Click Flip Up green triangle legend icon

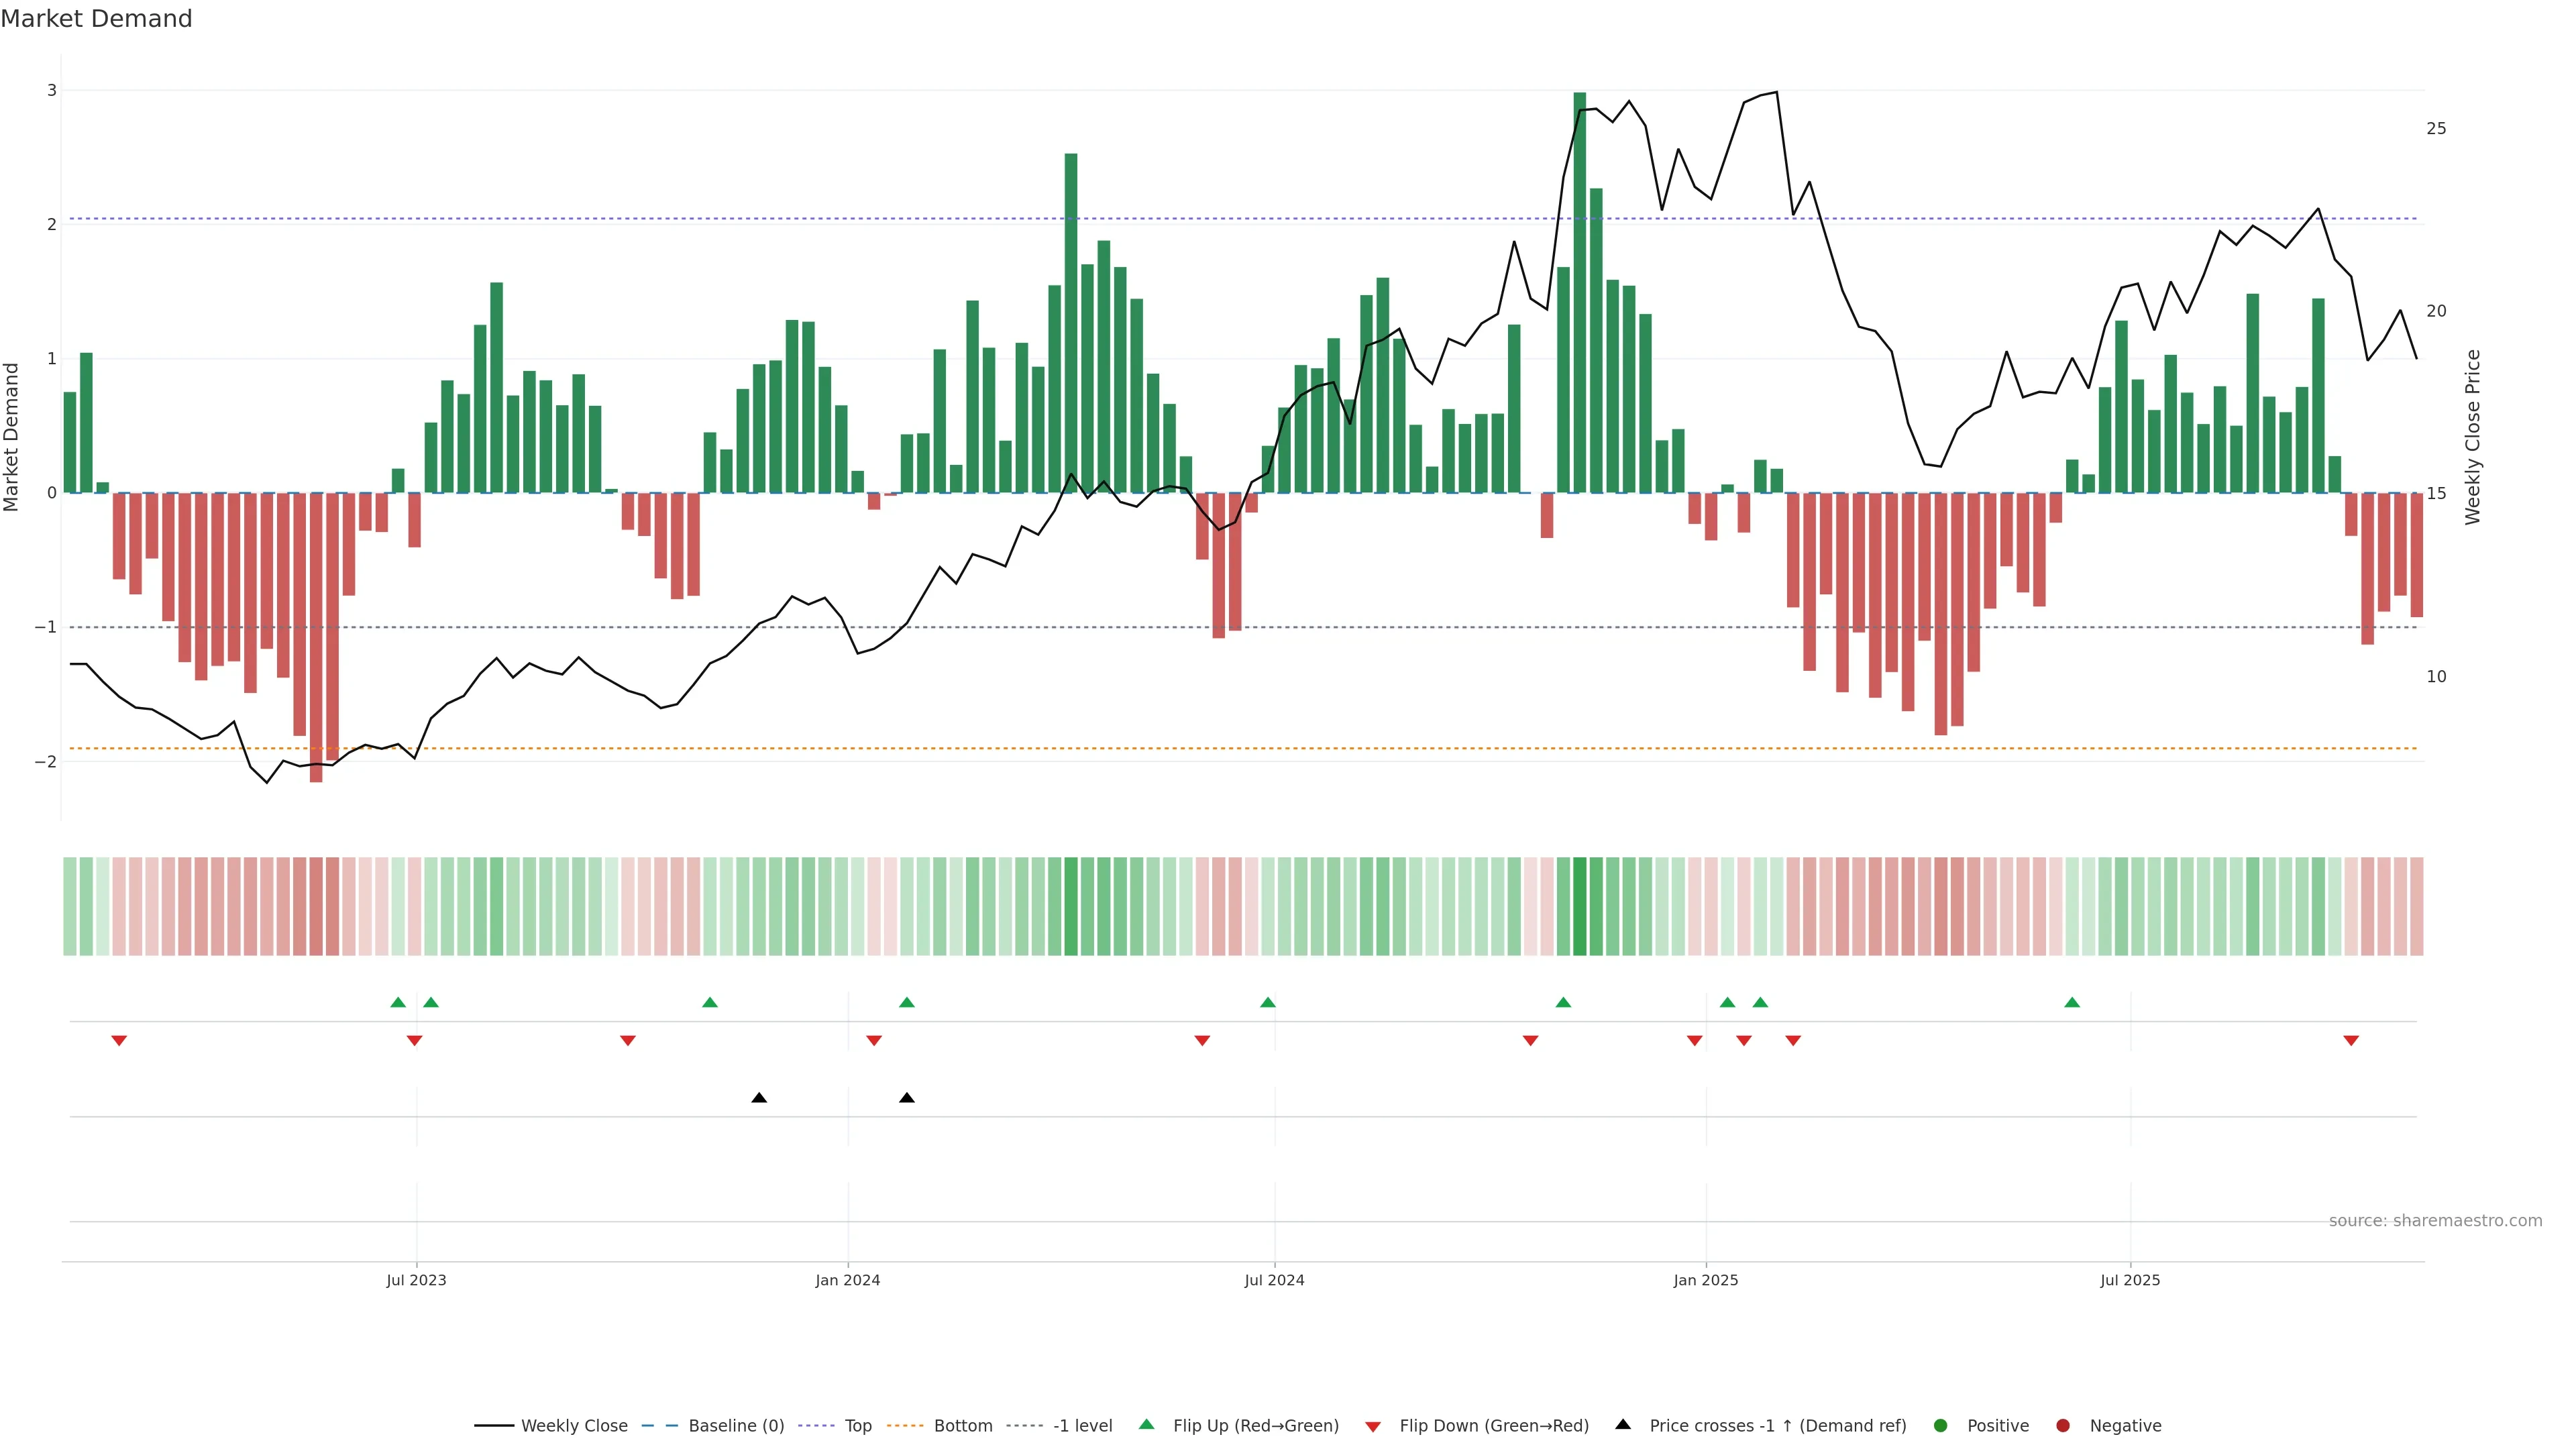[x=1147, y=1424]
